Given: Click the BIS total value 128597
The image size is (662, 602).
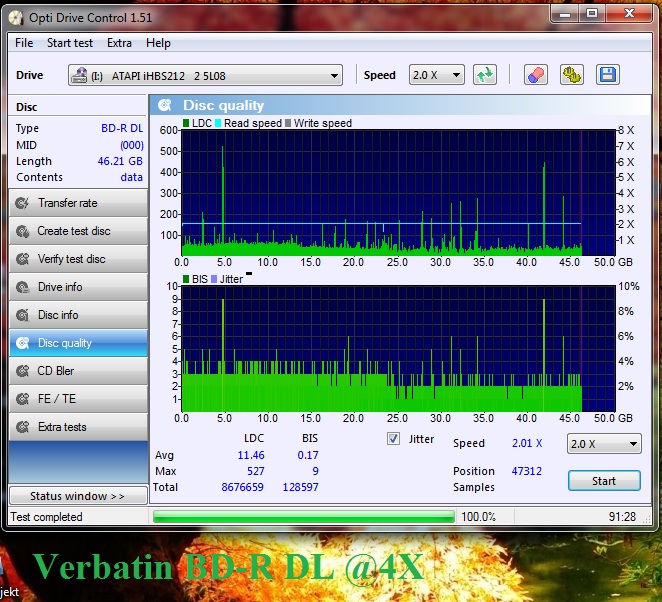Looking at the screenshot, I should click(x=300, y=487).
